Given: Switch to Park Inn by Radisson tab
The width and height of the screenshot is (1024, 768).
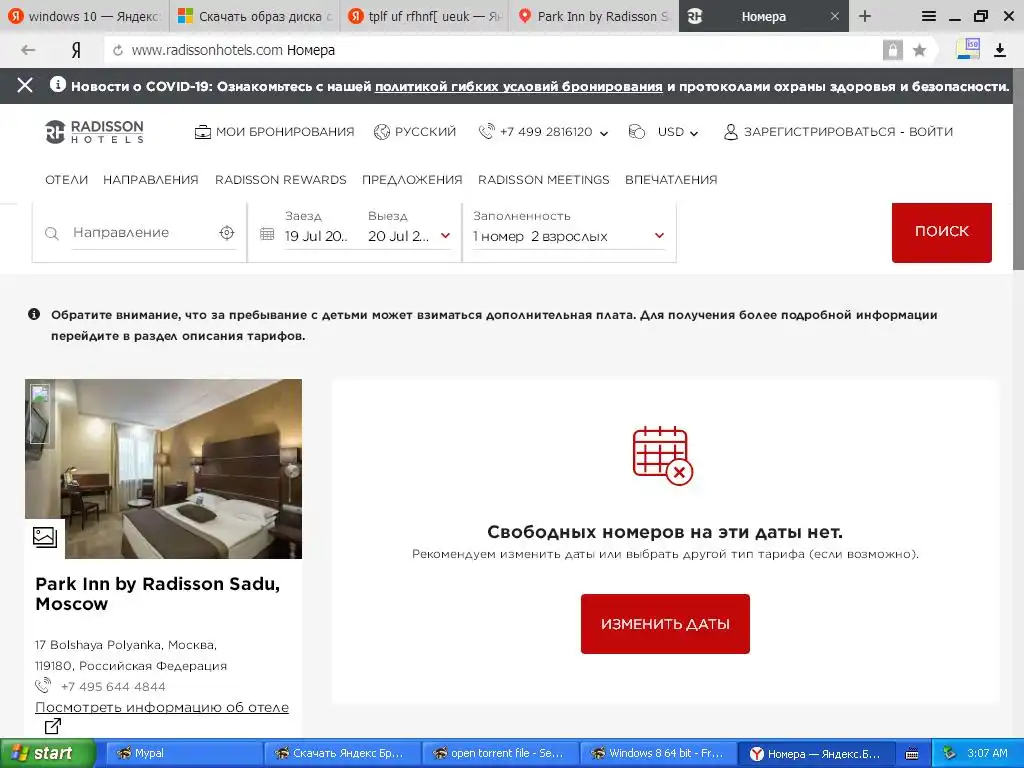Looking at the screenshot, I should coord(594,16).
